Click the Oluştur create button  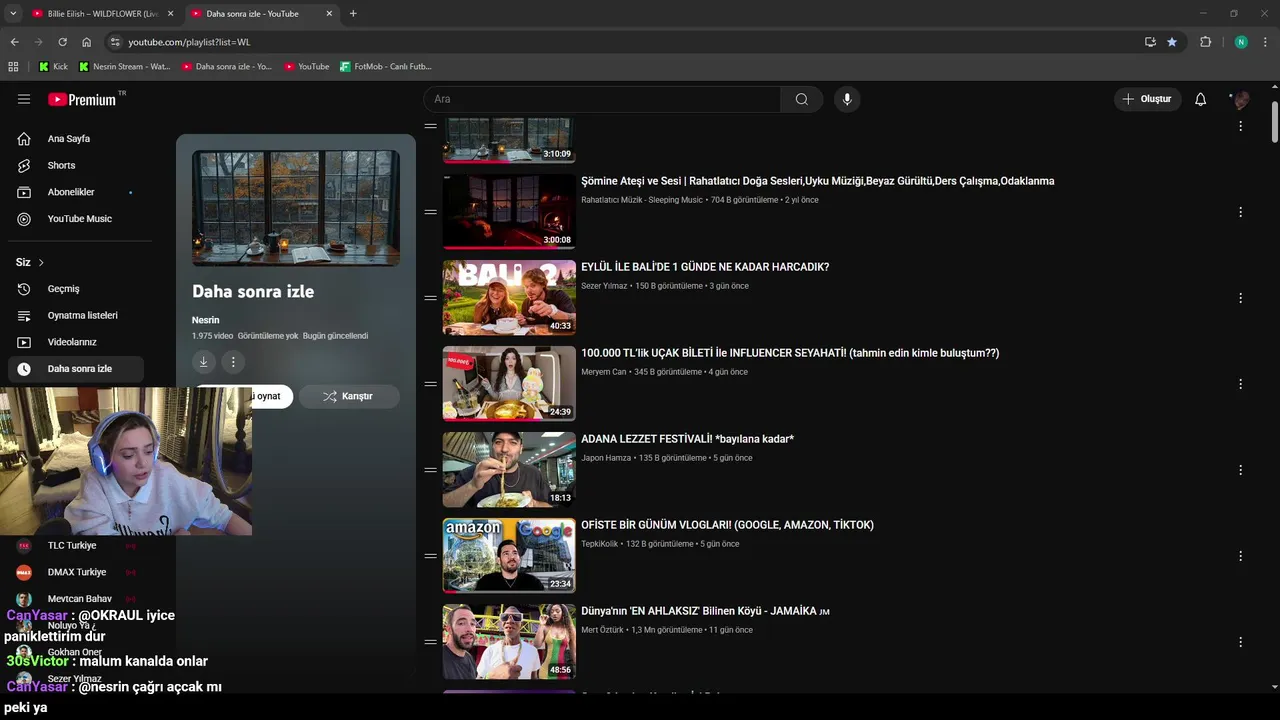(1148, 99)
